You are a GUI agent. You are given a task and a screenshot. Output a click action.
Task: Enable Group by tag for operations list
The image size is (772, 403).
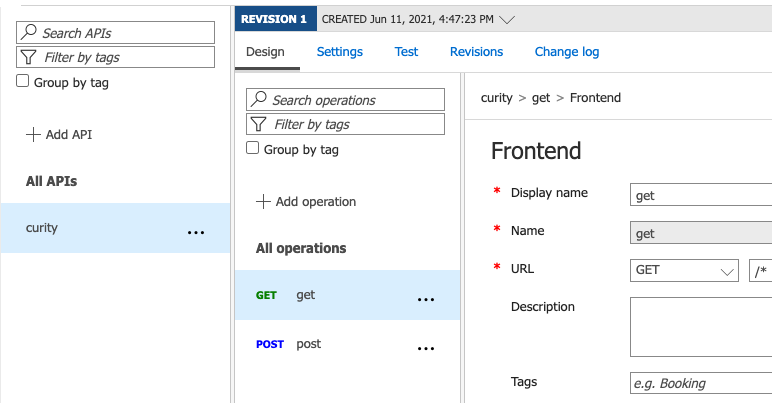pos(253,148)
